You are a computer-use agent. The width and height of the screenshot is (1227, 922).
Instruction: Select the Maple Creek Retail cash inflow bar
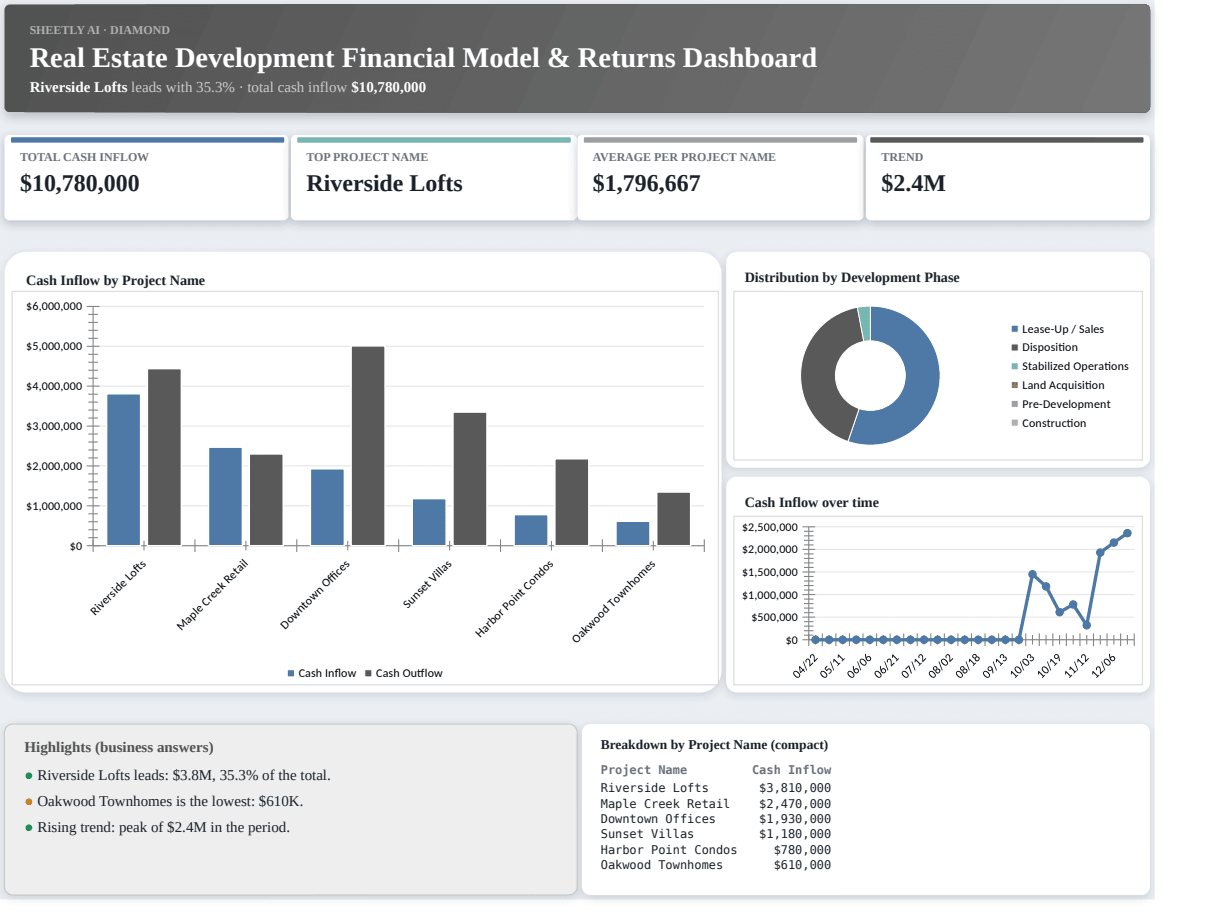pos(225,496)
